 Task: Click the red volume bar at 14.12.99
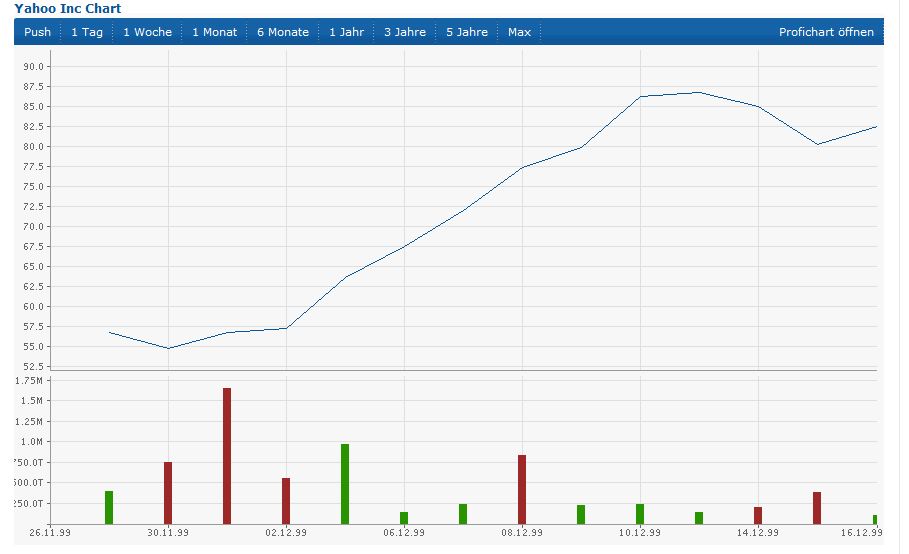[758, 516]
